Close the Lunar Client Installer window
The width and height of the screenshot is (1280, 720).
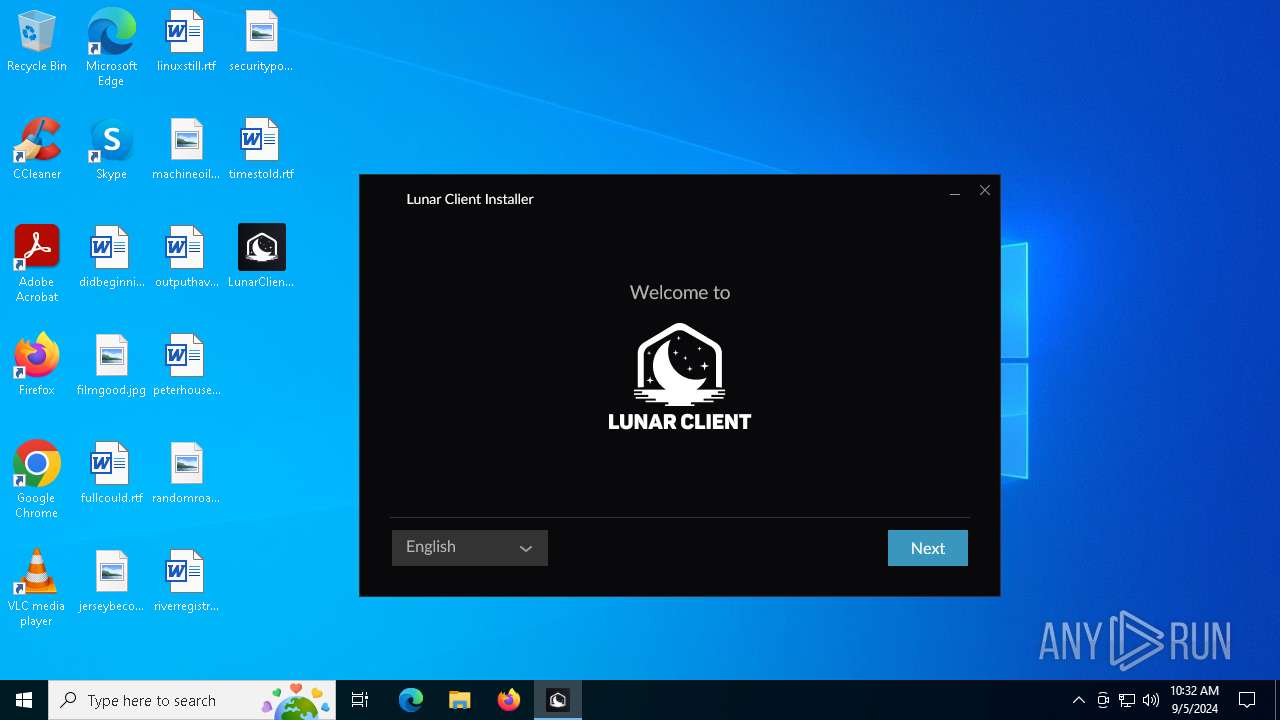[x=985, y=190]
